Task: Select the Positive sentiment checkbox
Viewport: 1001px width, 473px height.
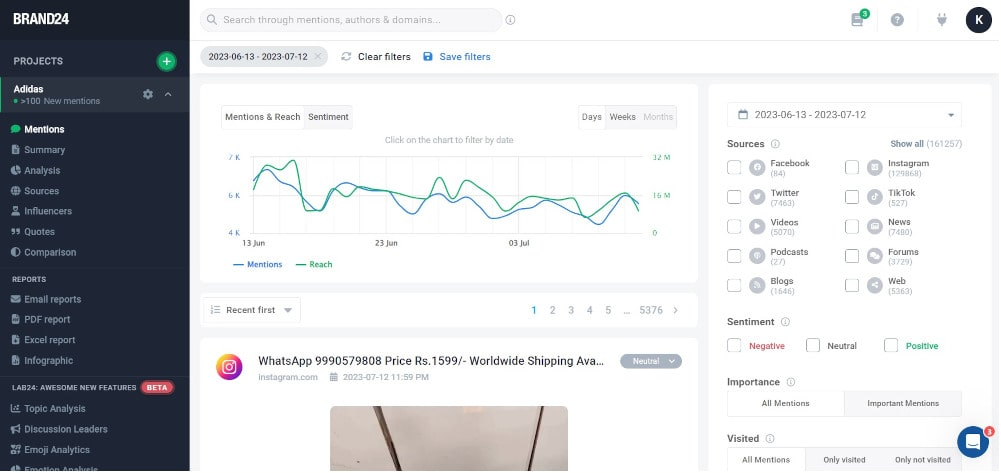Action: point(891,345)
